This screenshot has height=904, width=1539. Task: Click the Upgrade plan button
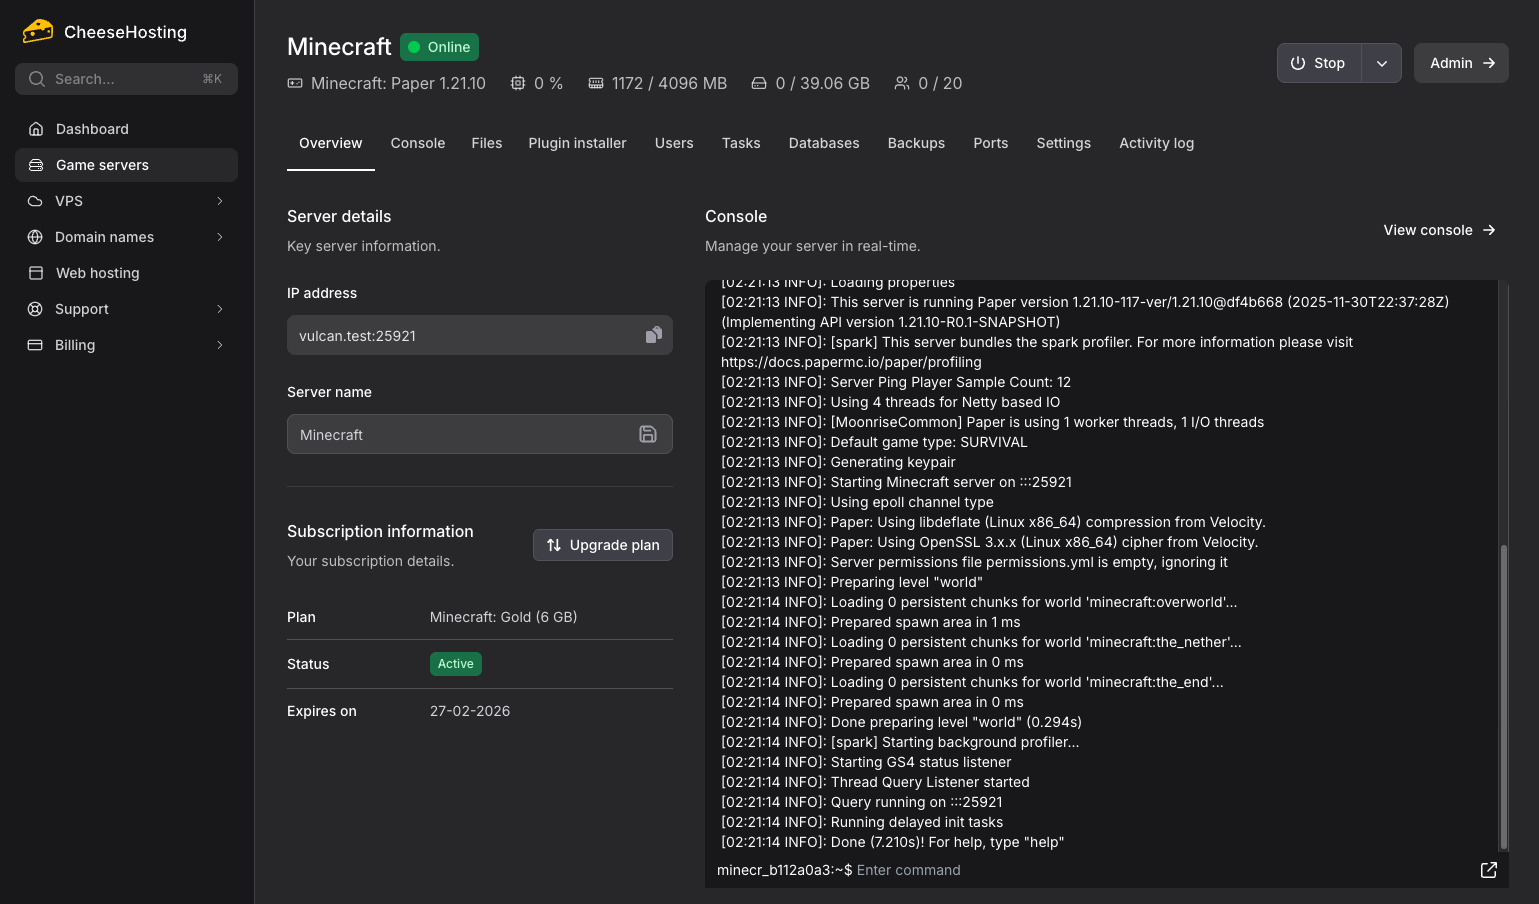pyautogui.click(x=602, y=545)
